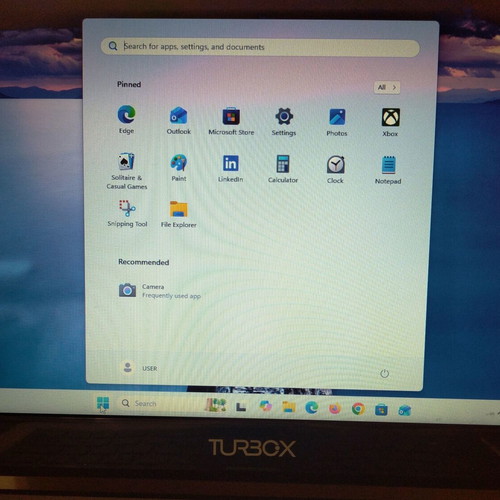Open pinned File Explorer in Start menu
Viewport: 500px width, 500px height.
(x=179, y=214)
